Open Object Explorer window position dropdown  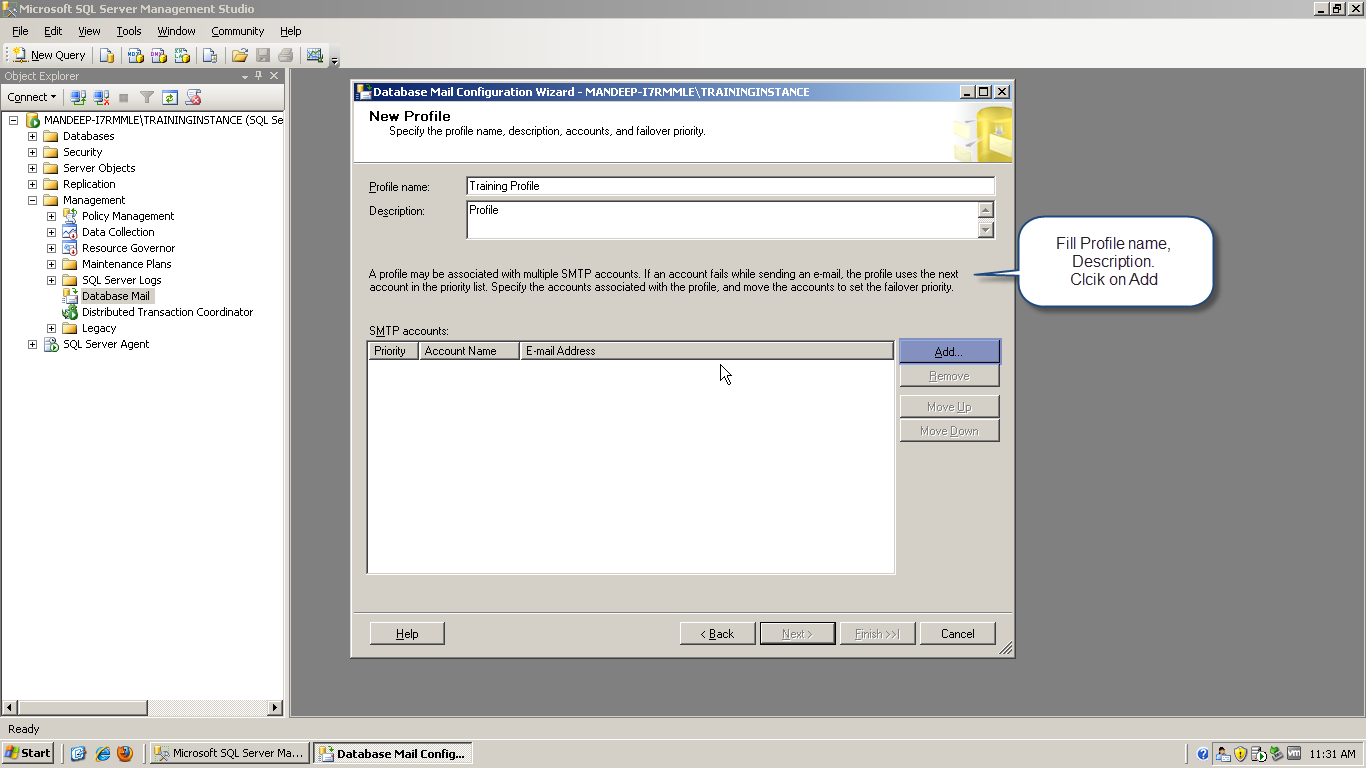pyautogui.click(x=245, y=76)
